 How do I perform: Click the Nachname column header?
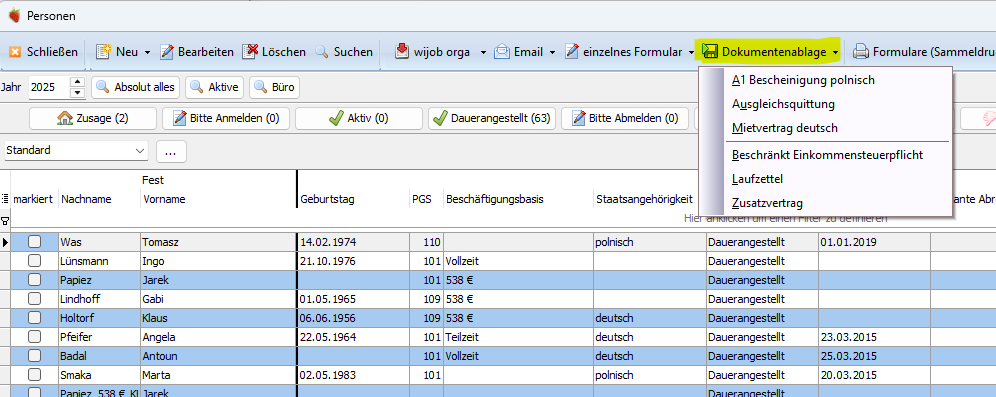[x=99, y=199]
